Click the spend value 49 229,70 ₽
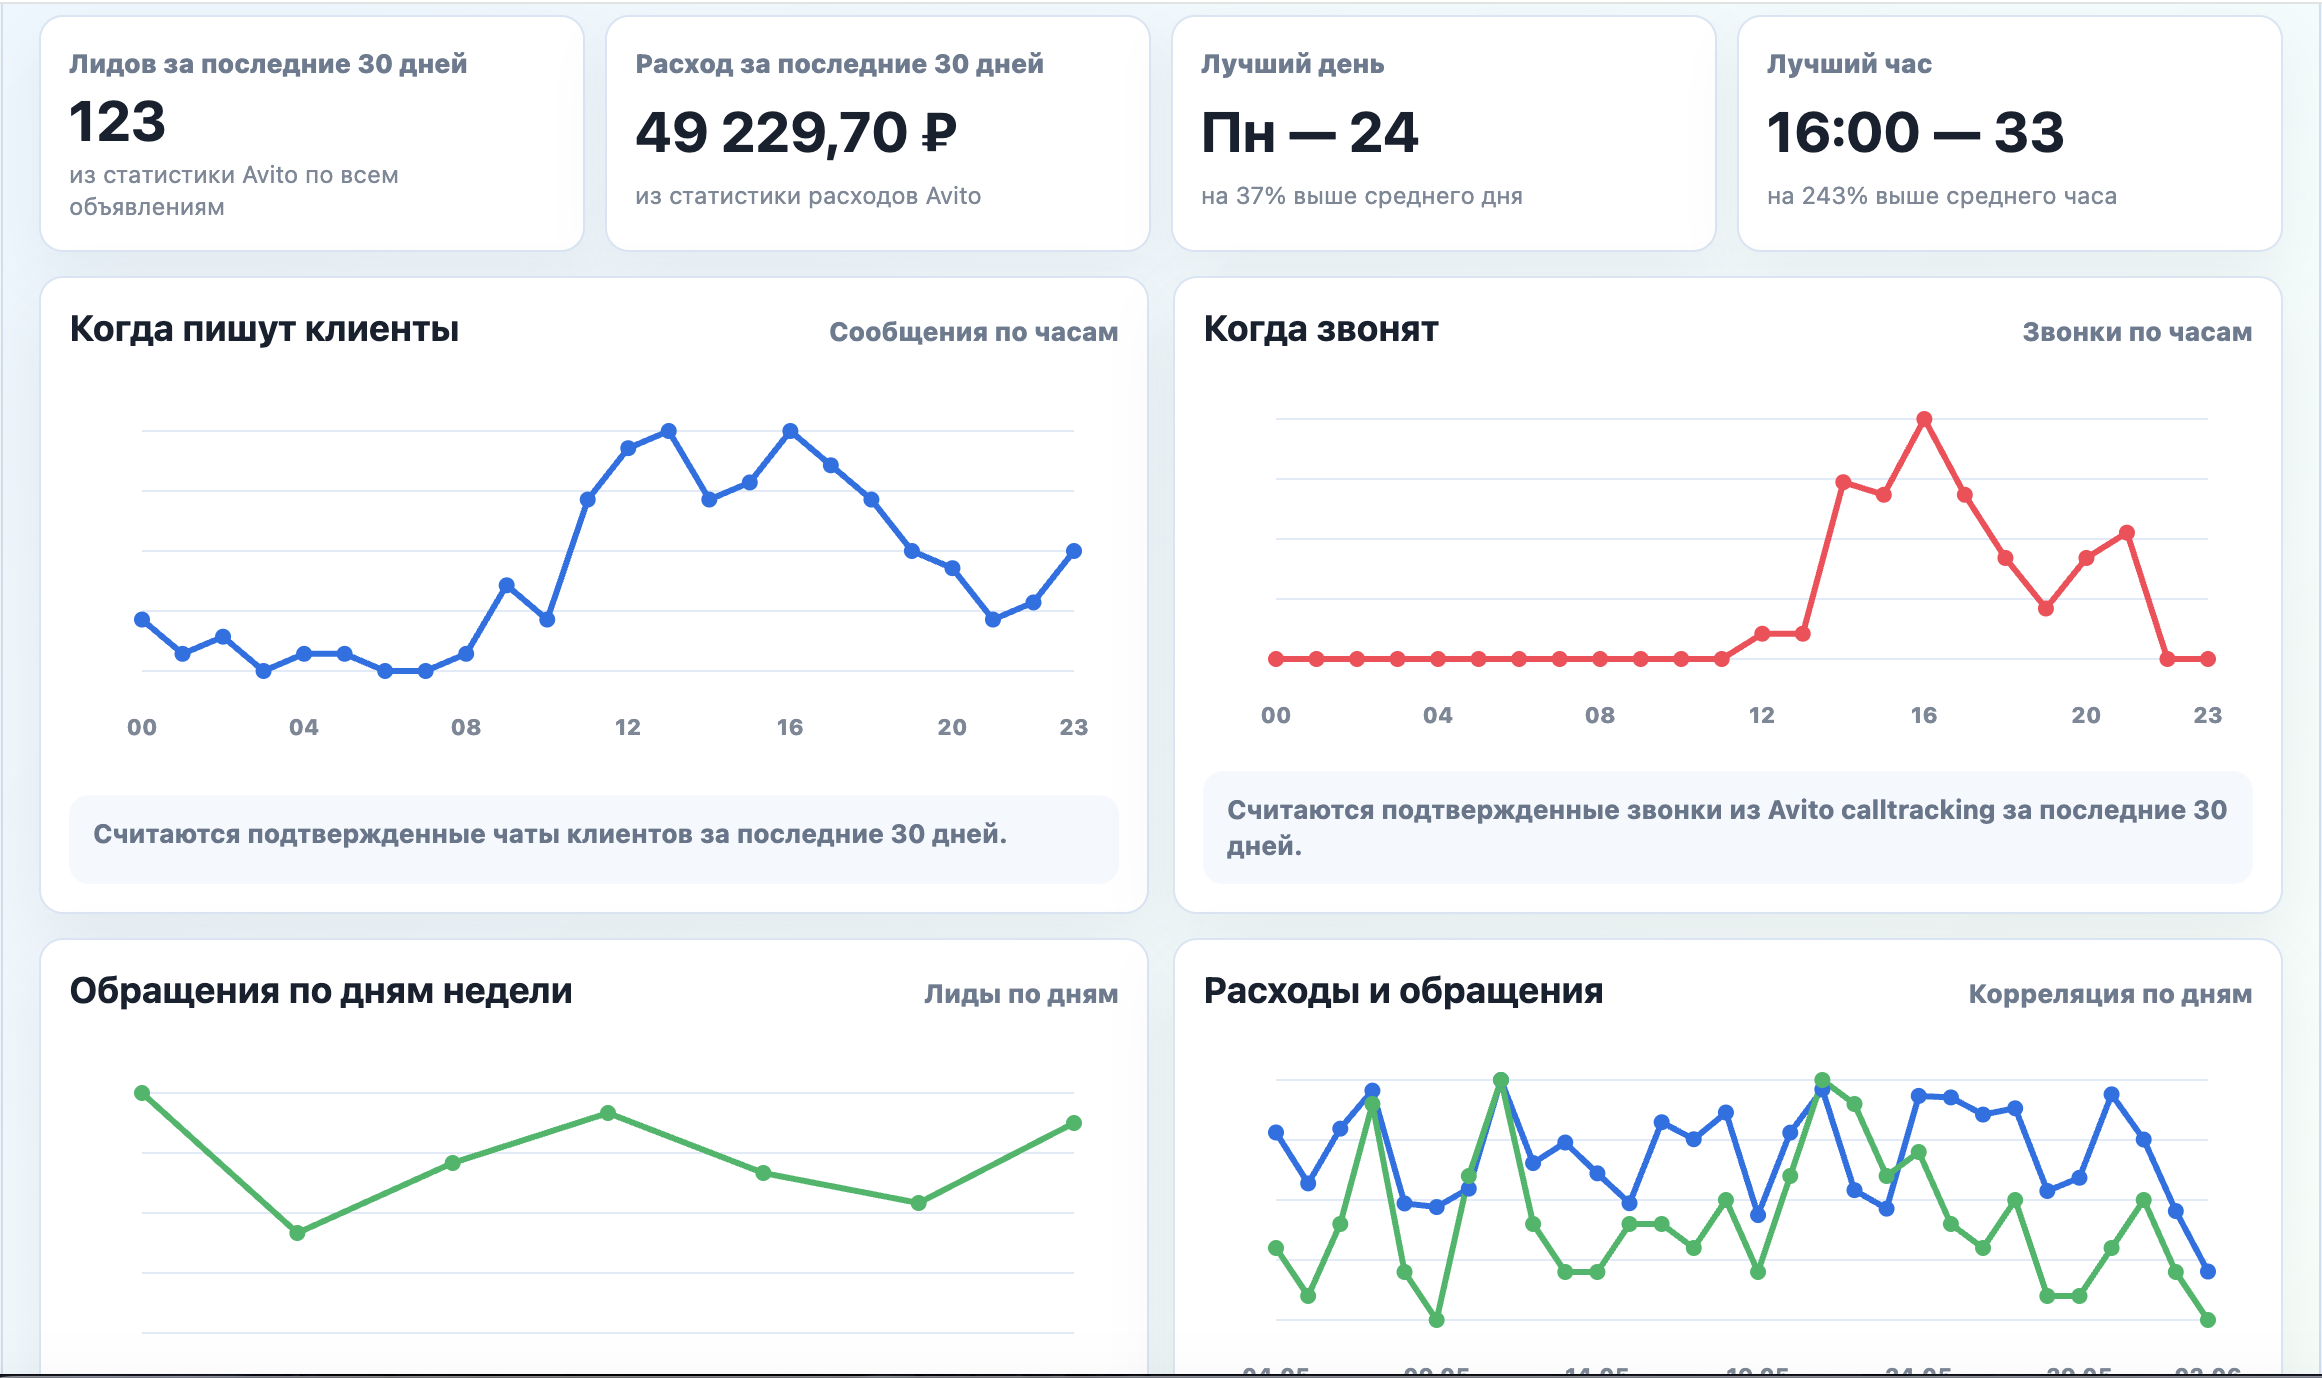 tap(796, 133)
